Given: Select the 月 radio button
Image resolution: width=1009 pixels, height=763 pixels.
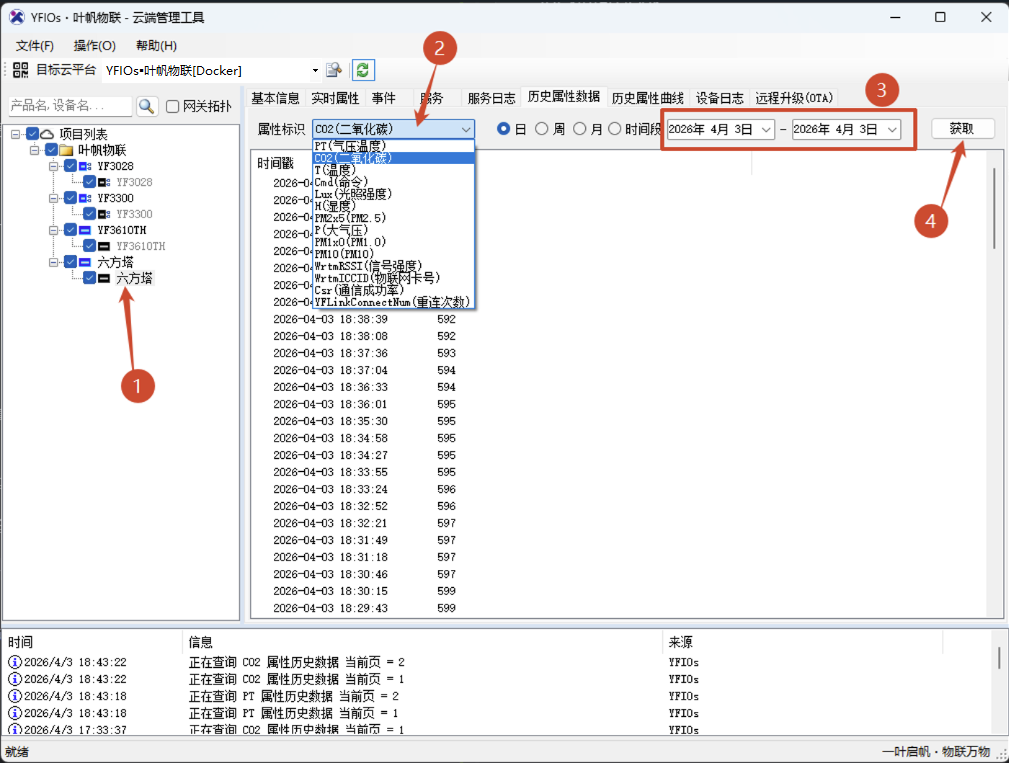Looking at the screenshot, I should coord(580,129).
